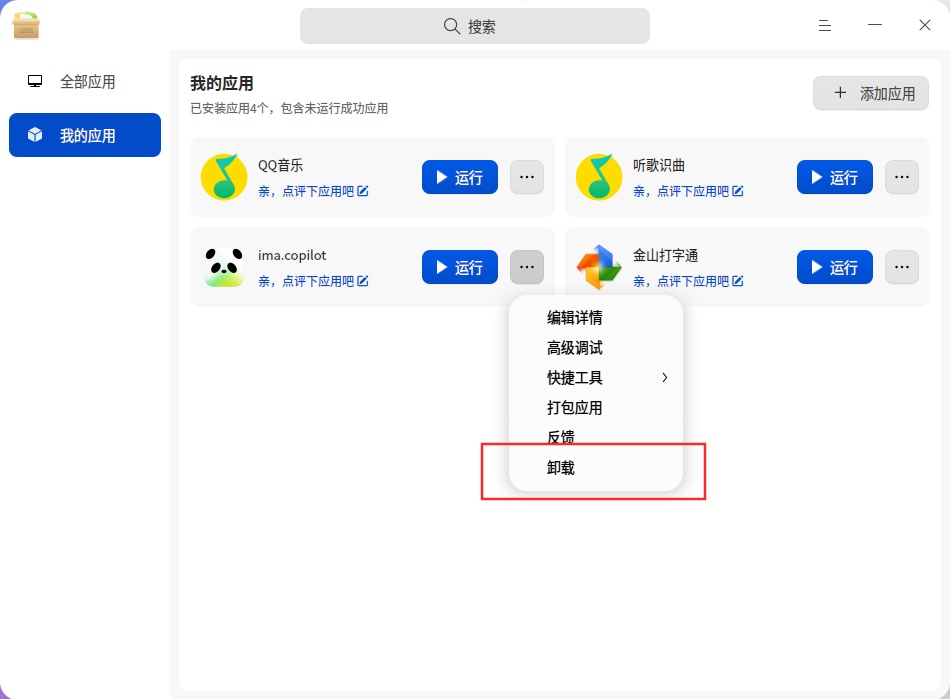The image size is (950, 699).
Task: Click the 金山打字通 pinwheel icon
Action: (x=599, y=267)
